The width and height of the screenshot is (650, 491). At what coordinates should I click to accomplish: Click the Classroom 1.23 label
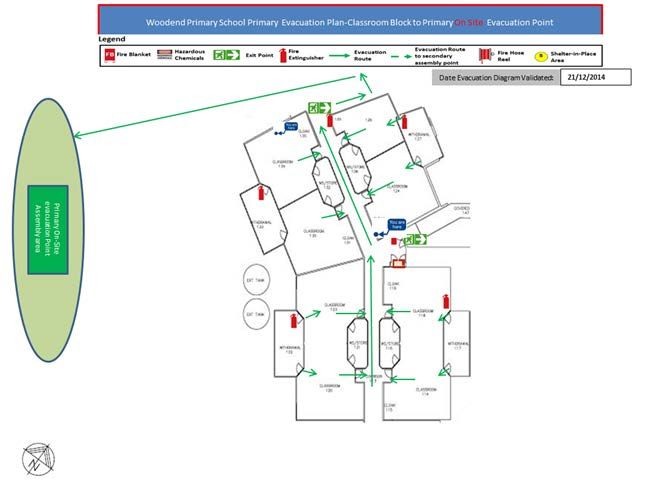[334, 307]
